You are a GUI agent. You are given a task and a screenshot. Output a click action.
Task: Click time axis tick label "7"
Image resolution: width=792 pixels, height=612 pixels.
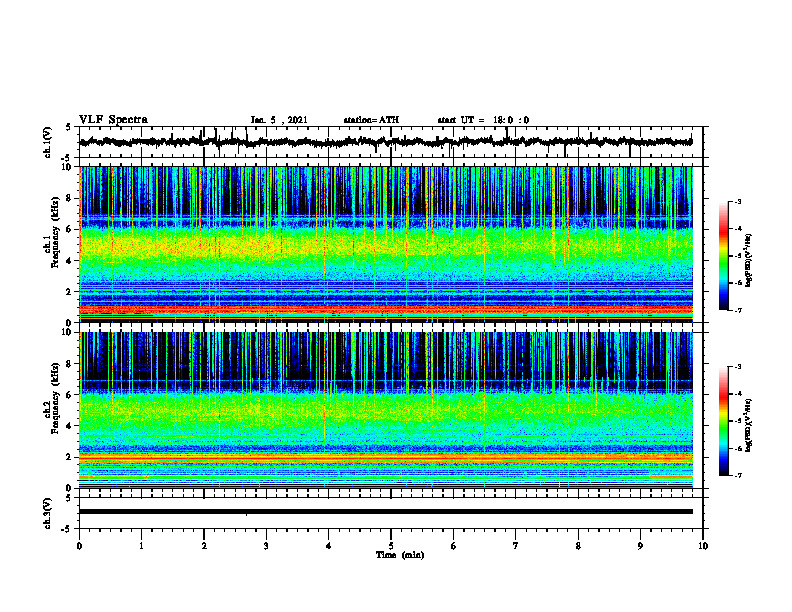[x=516, y=546]
